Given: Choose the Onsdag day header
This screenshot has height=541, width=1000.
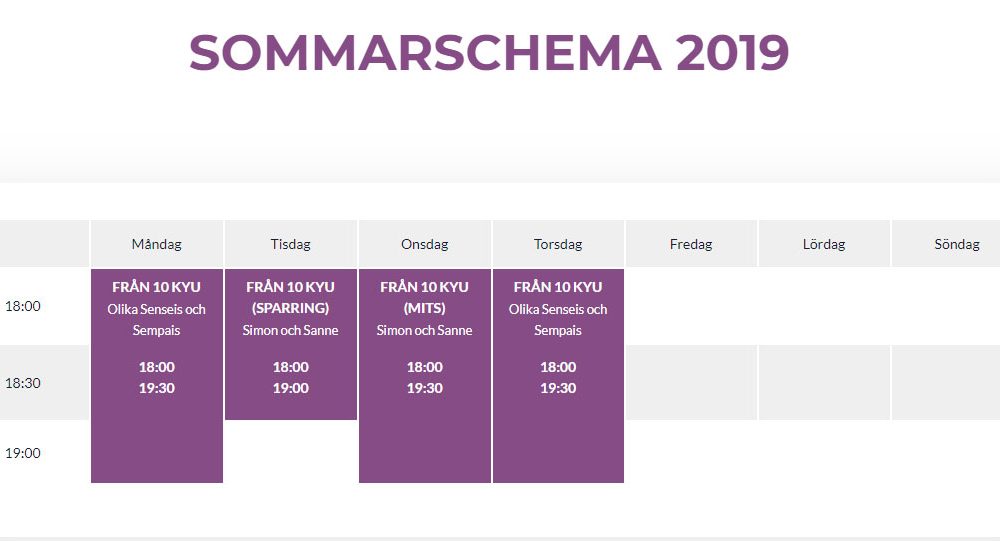Looking at the screenshot, I should 425,244.
